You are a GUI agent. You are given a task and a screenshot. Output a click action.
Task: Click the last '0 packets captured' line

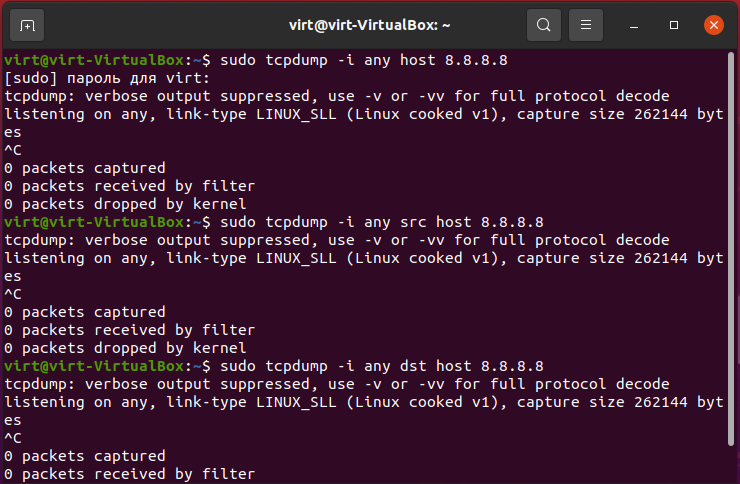[x=85, y=456]
